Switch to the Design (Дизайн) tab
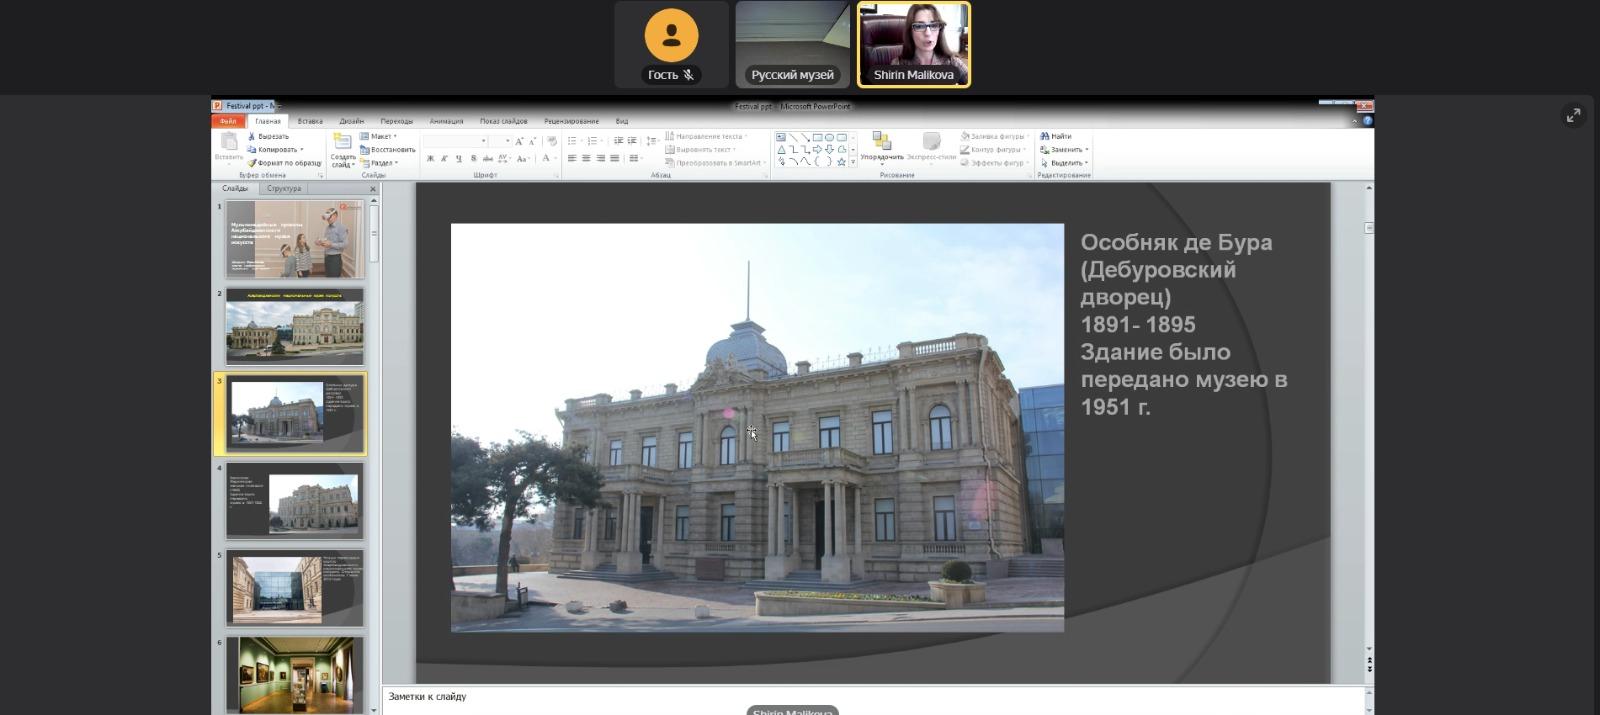 pos(351,121)
